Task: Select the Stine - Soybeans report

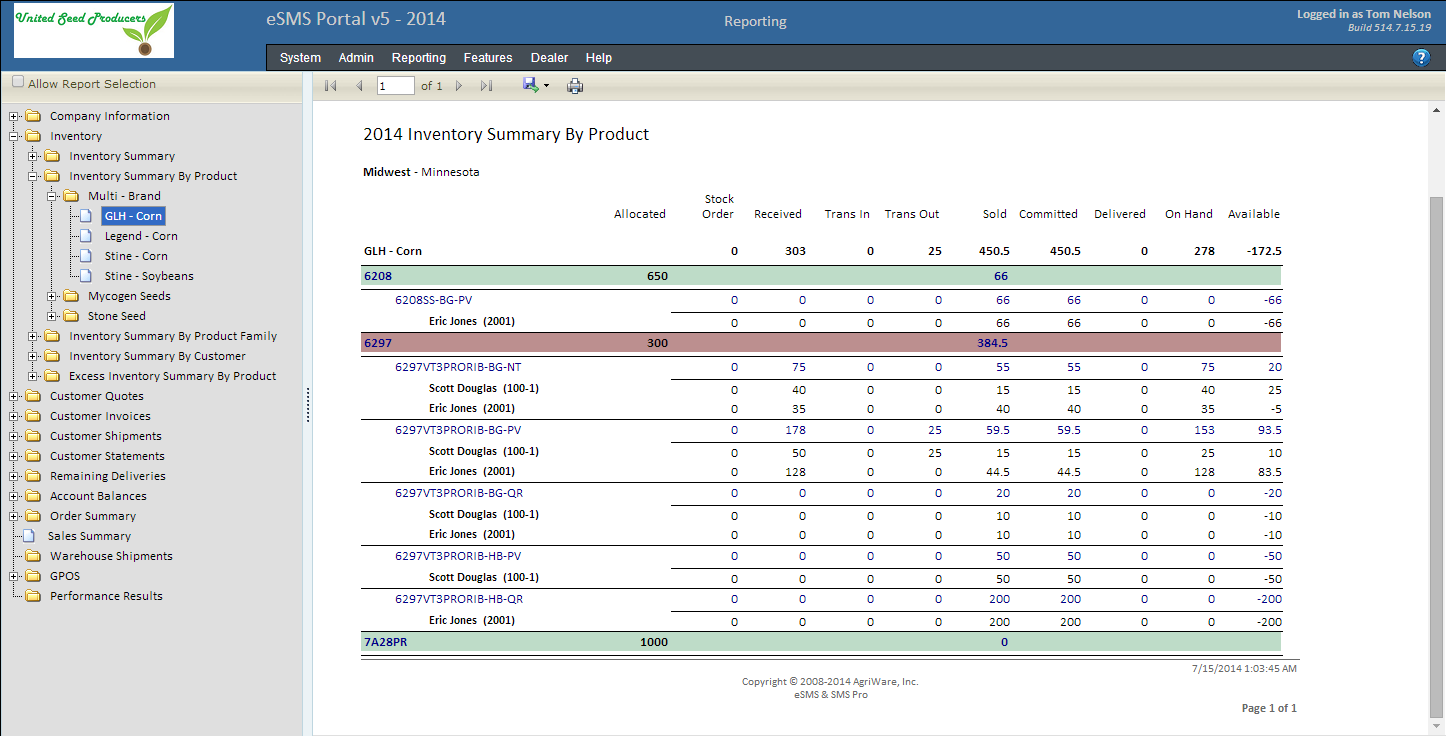Action: coord(149,276)
